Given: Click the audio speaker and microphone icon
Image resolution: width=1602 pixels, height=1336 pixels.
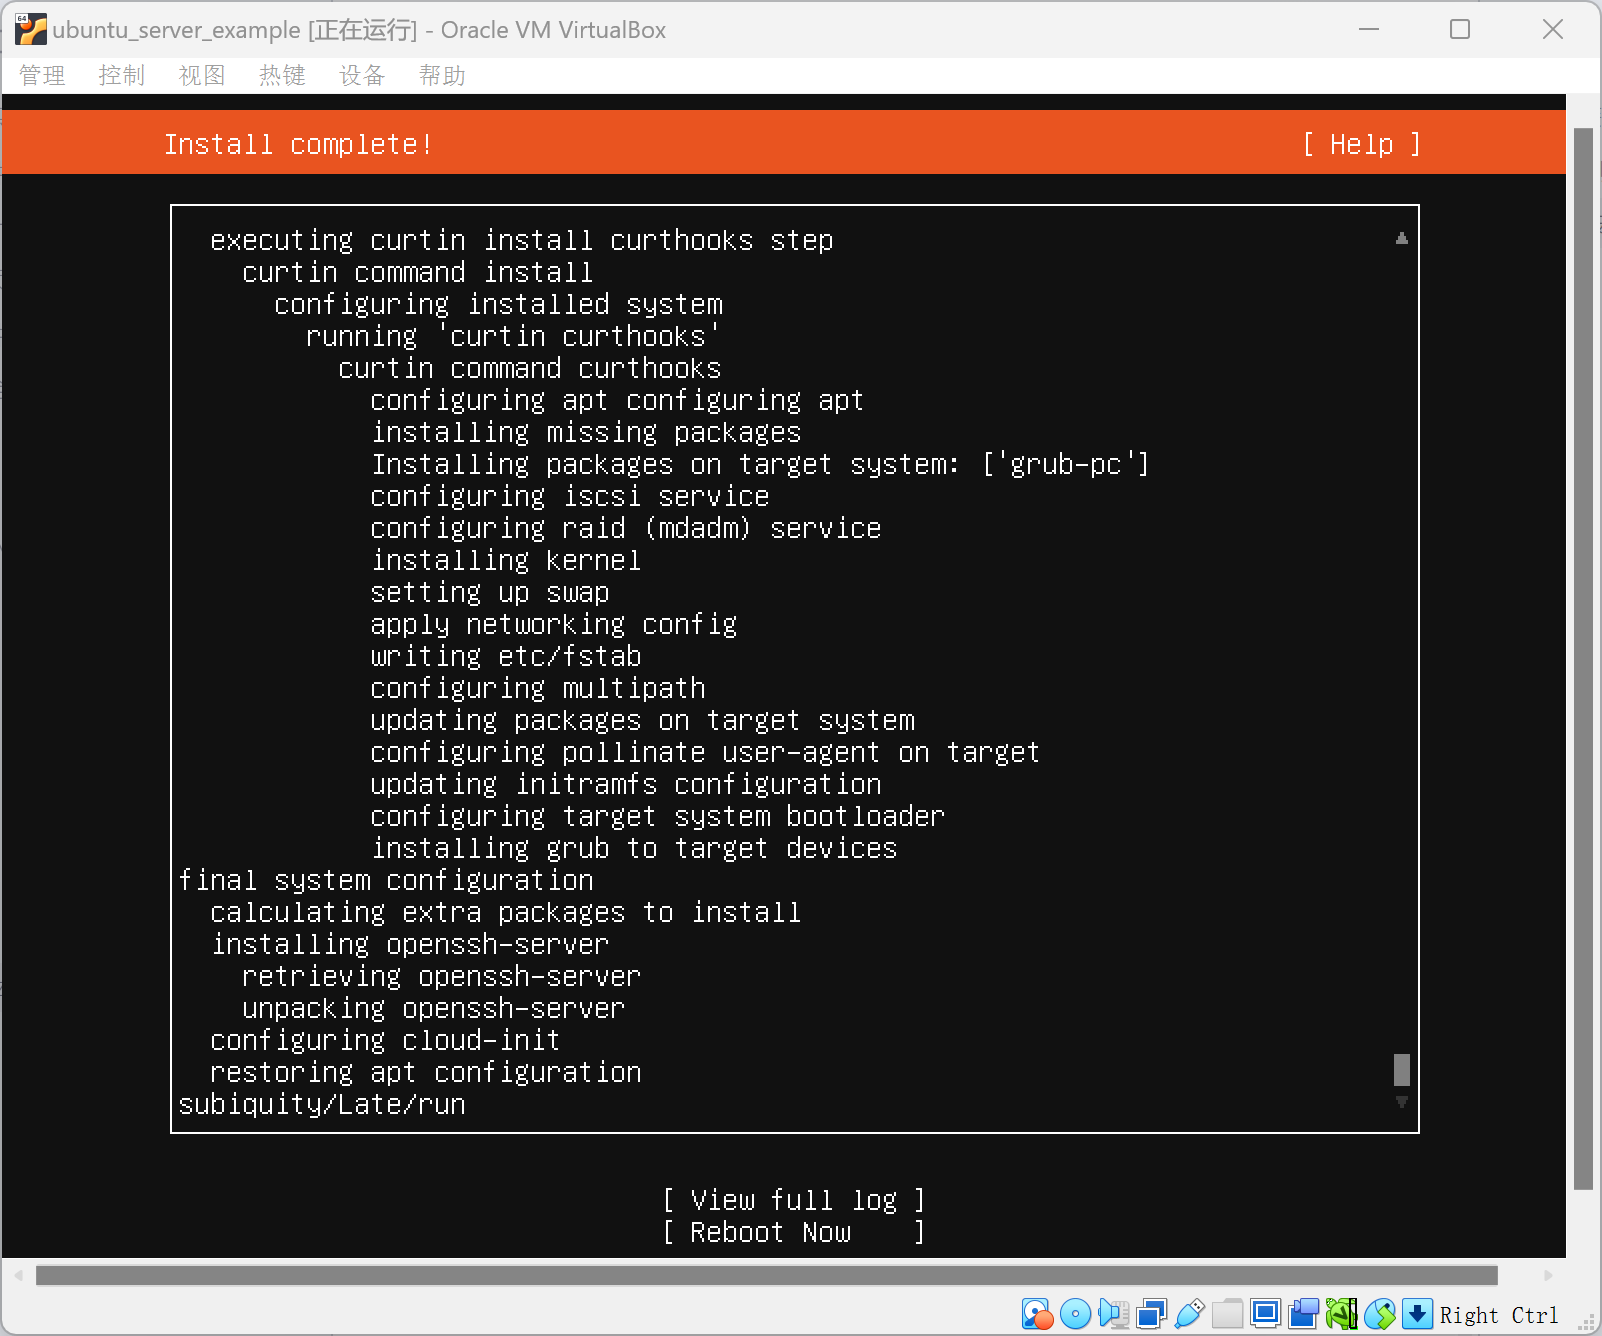Looking at the screenshot, I should (1113, 1314).
